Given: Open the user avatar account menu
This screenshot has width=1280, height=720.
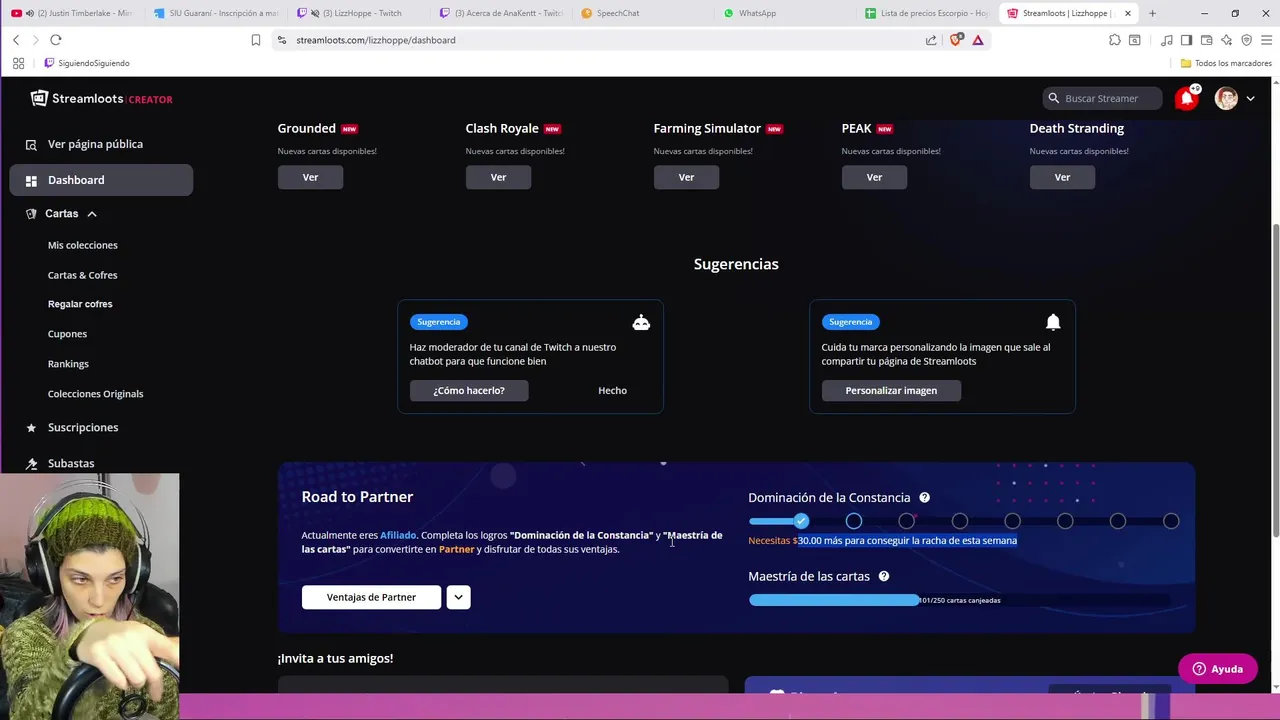Looking at the screenshot, I should coord(1226,98).
